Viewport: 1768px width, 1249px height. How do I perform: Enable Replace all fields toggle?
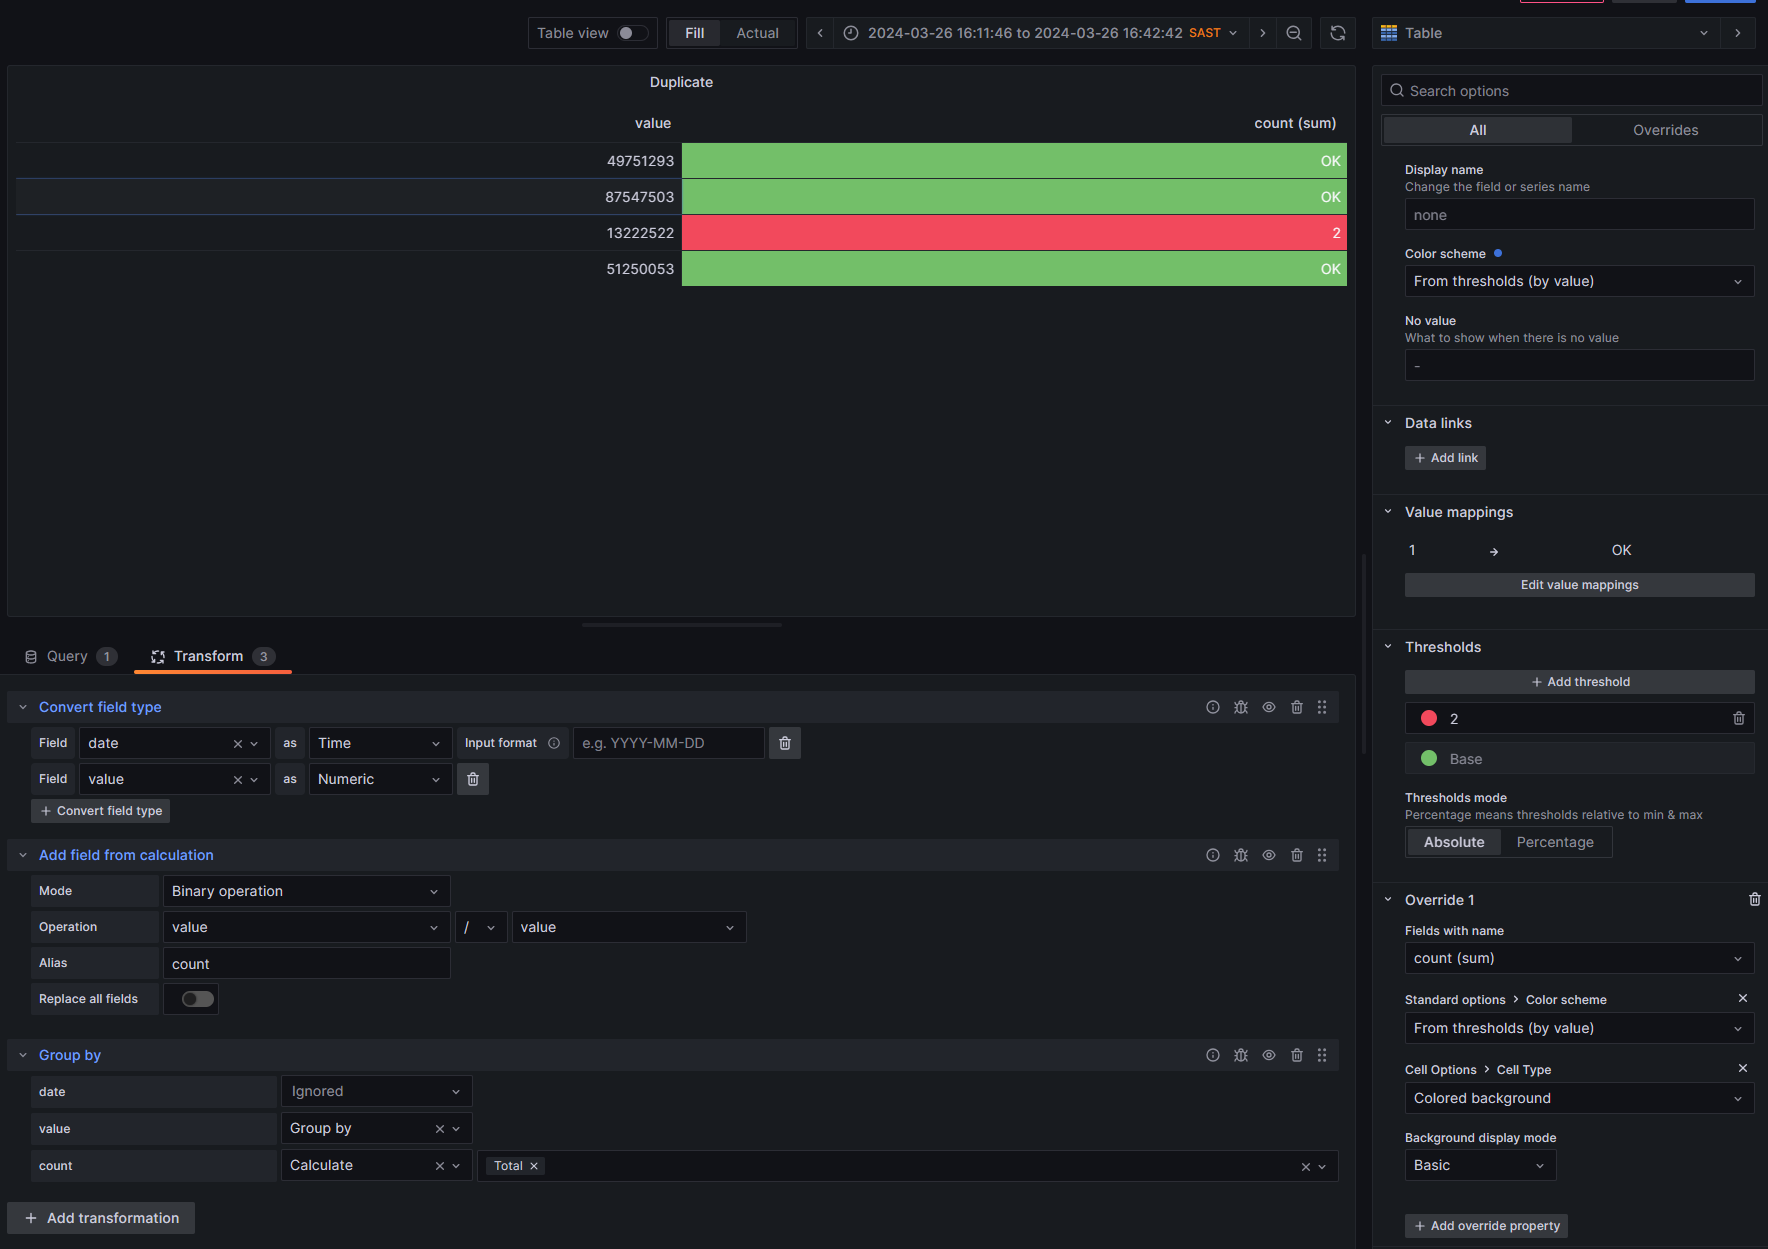(197, 999)
